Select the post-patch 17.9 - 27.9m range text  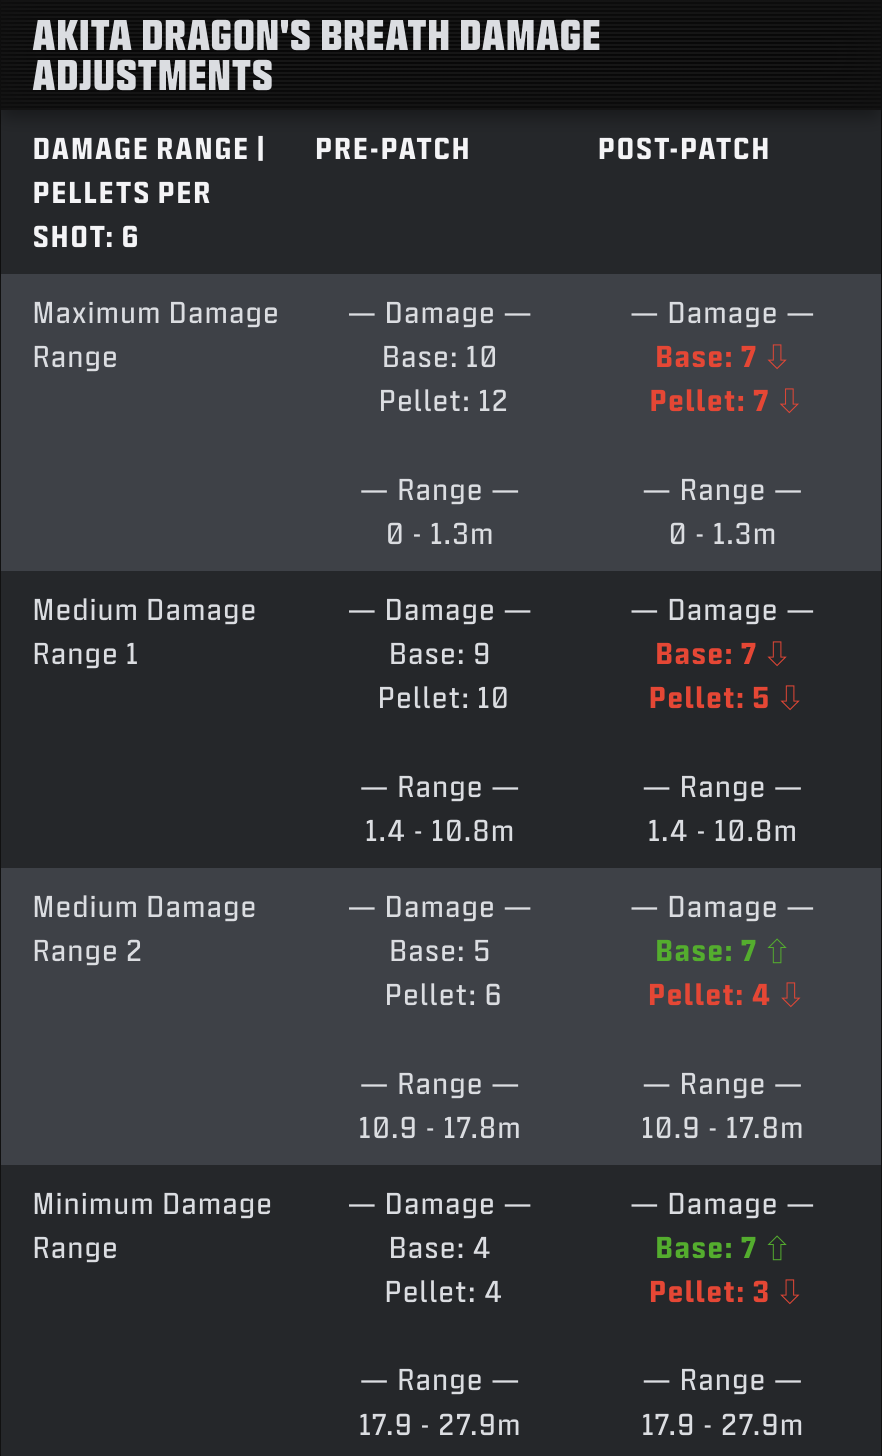click(x=722, y=1424)
